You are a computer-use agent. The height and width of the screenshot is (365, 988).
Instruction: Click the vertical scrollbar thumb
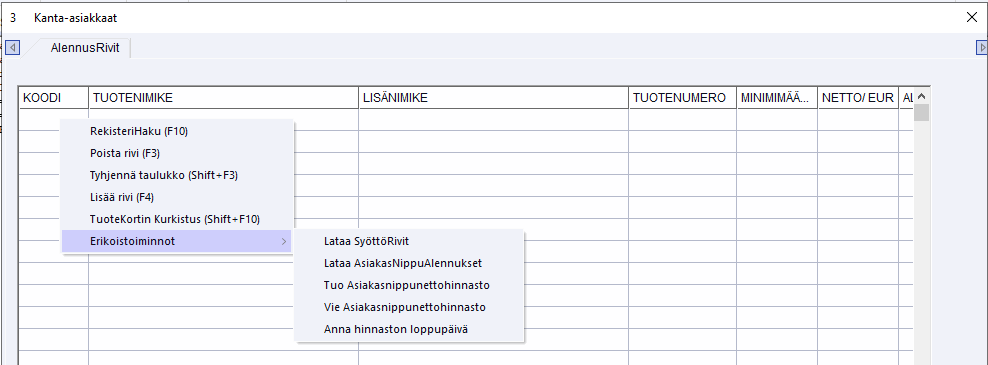coord(921,113)
